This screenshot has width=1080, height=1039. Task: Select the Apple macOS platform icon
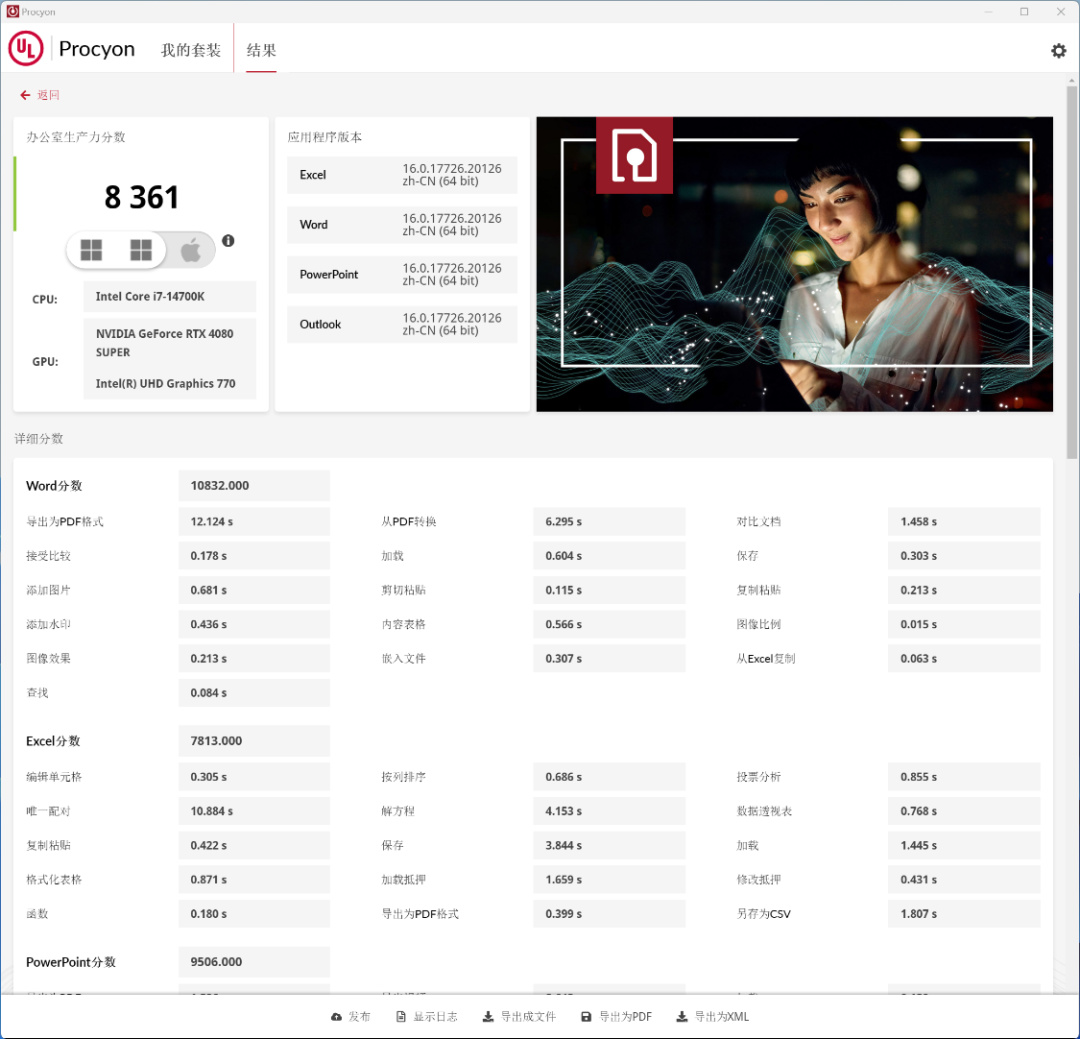click(191, 249)
